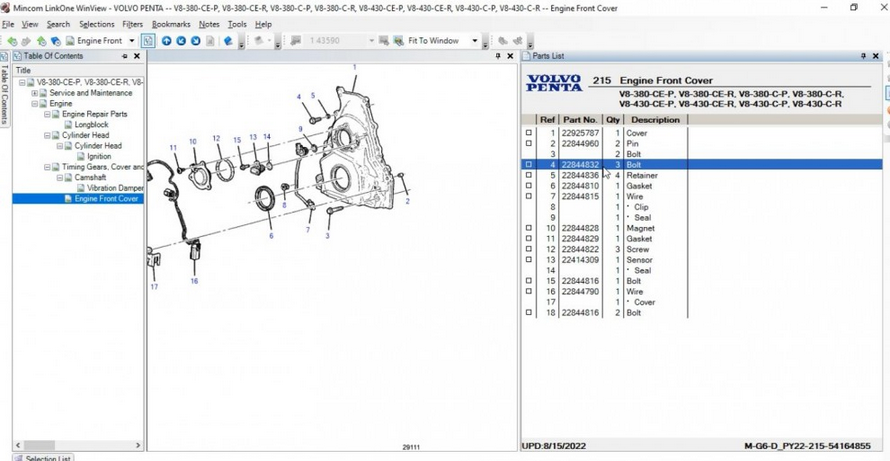The image size is (890, 461).
Task: Collapse the Engine tree node
Action: coord(35,103)
